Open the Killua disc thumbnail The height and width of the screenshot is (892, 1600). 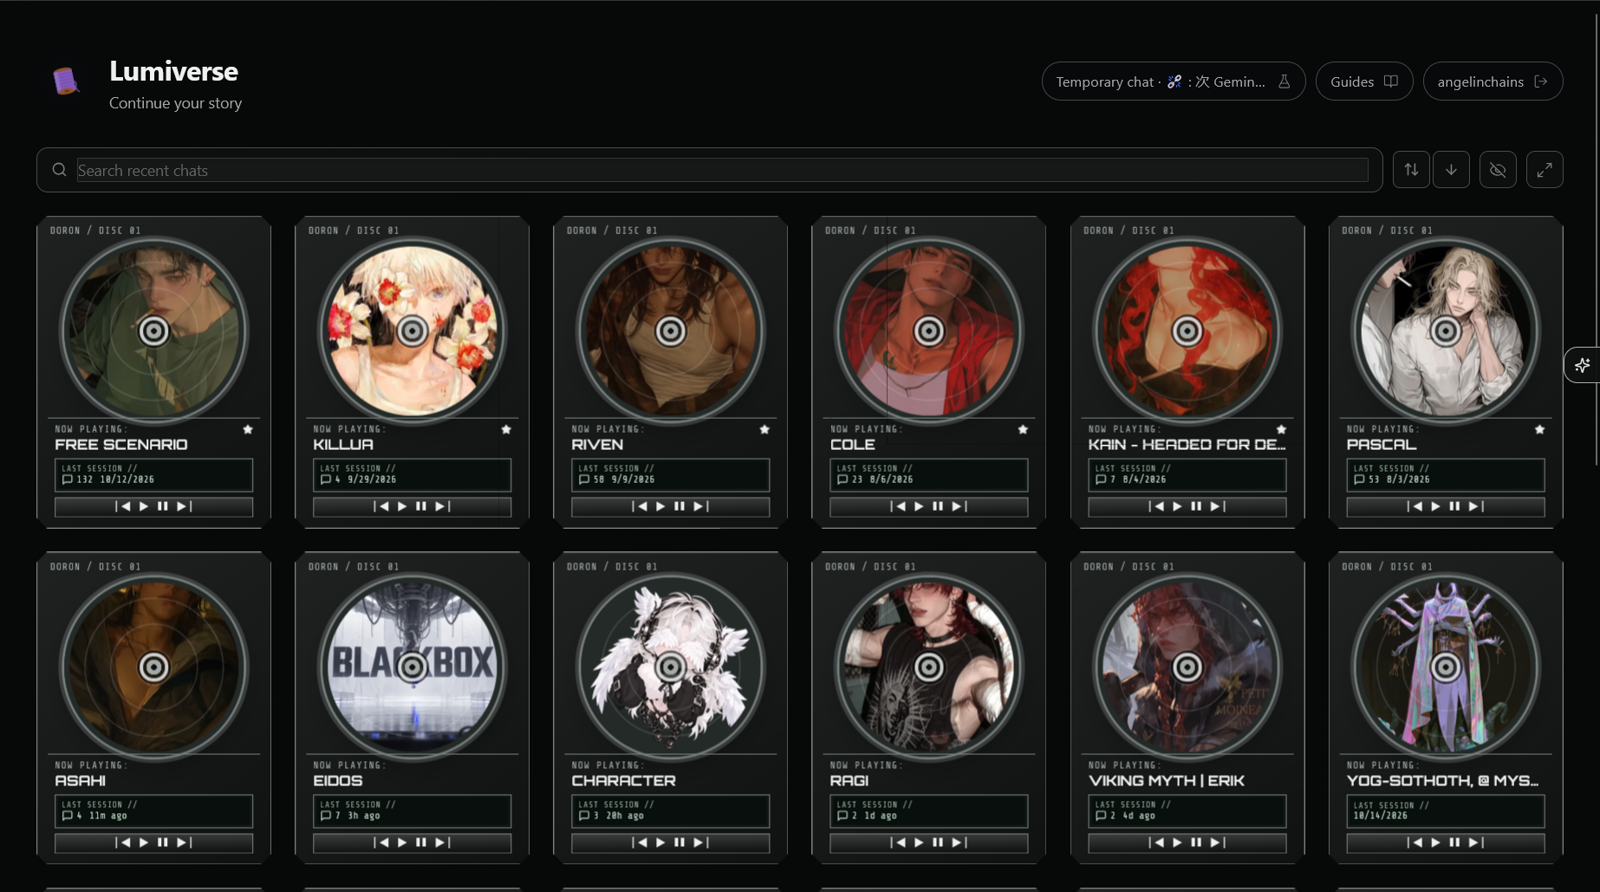412,330
